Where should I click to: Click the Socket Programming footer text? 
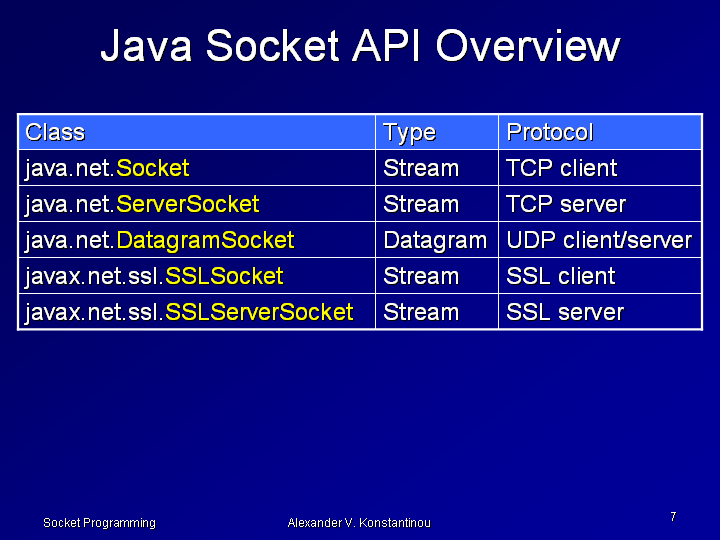(99, 523)
